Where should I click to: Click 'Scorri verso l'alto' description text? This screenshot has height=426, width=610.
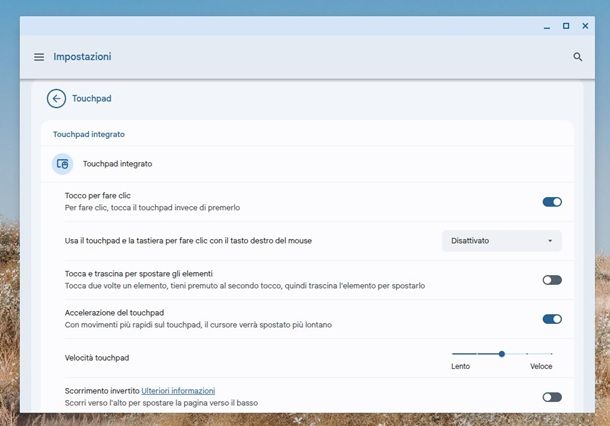[161, 403]
